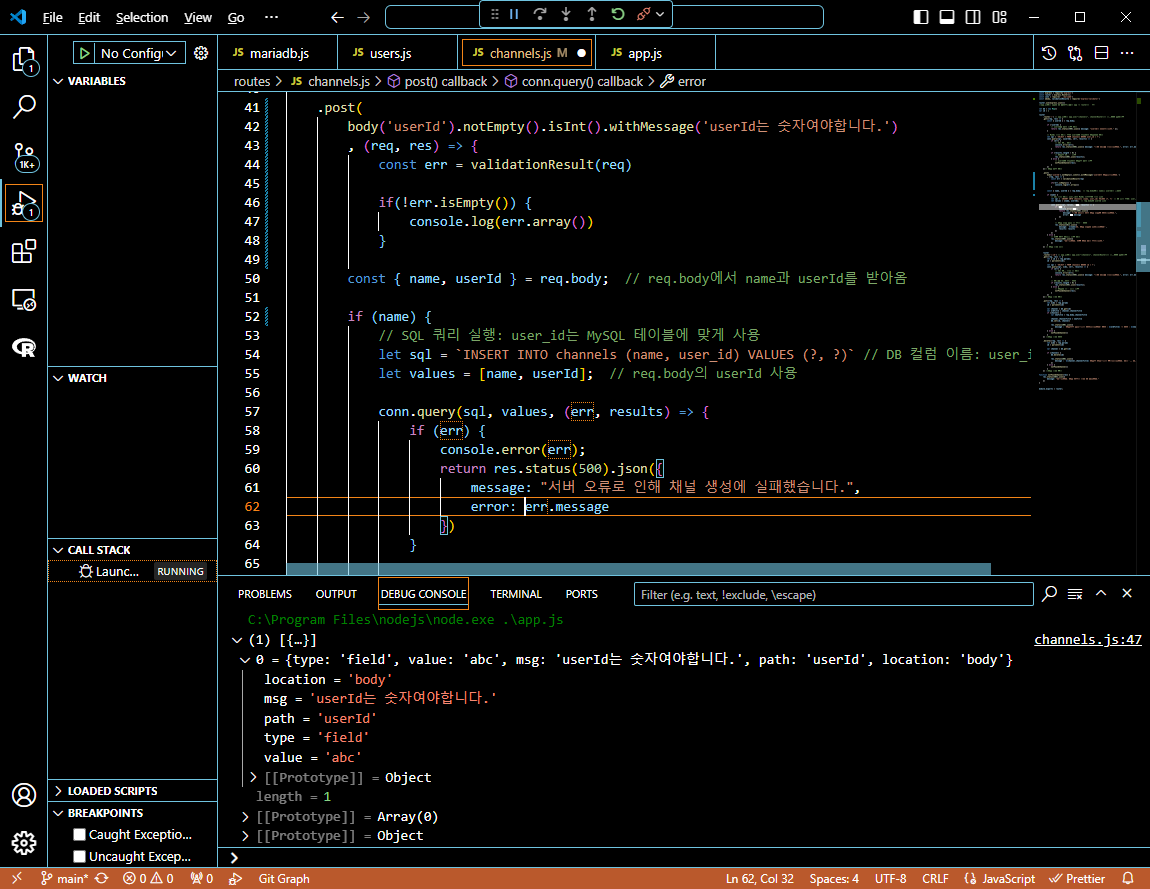
Task: Open the No Config launch configuration dropdown
Action: point(139,53)
